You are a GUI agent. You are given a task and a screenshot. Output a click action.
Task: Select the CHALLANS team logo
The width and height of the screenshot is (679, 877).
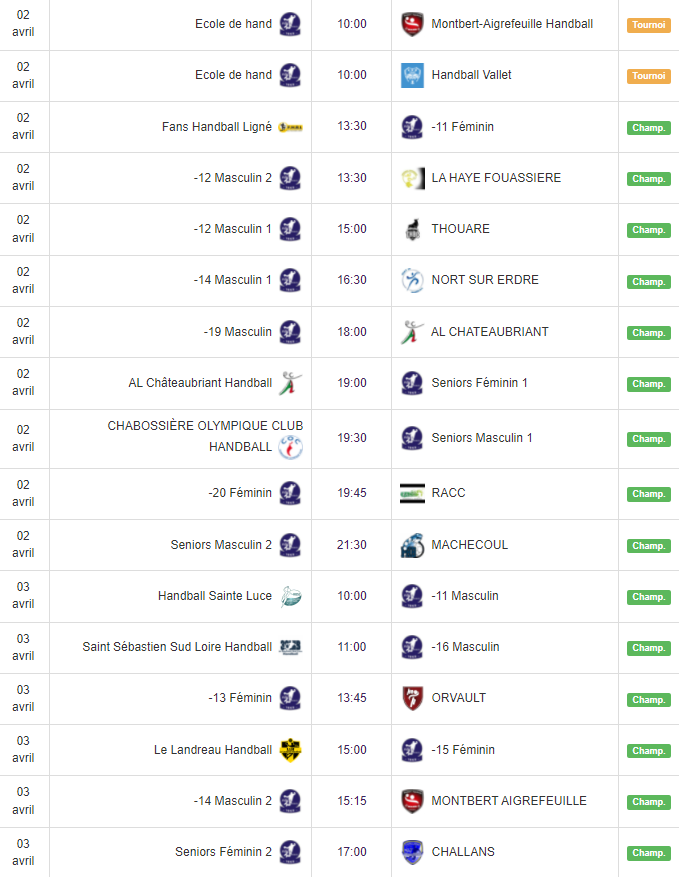coord(412,852)
